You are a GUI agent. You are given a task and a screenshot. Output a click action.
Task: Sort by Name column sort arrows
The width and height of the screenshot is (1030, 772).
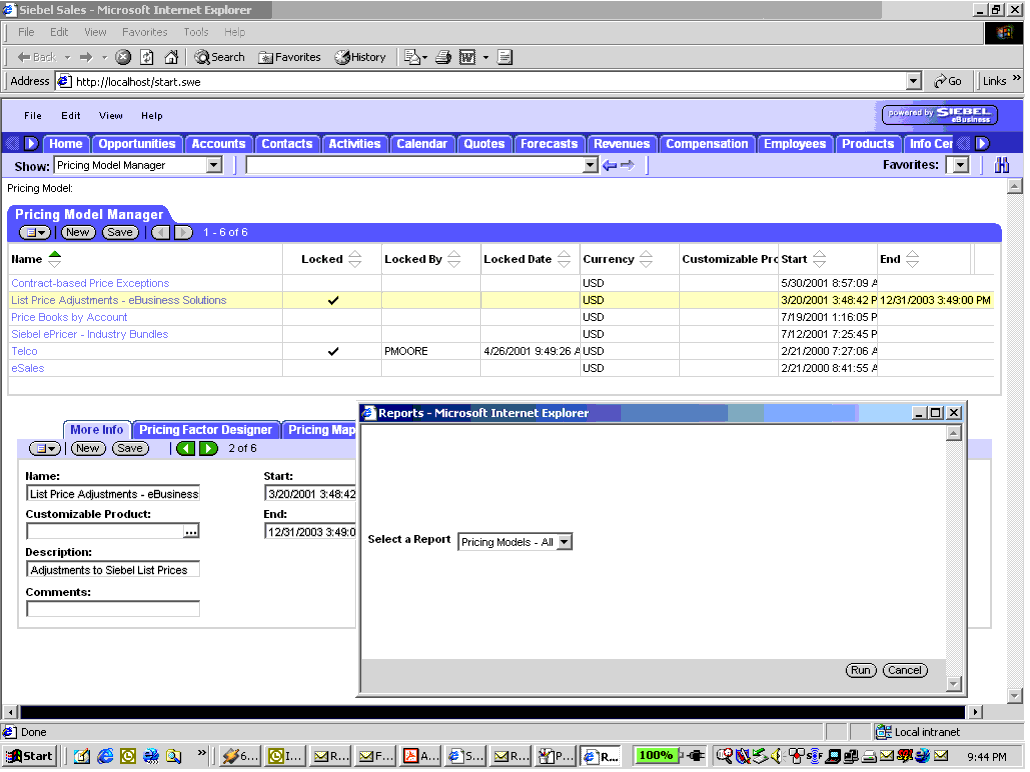point(55,259)
